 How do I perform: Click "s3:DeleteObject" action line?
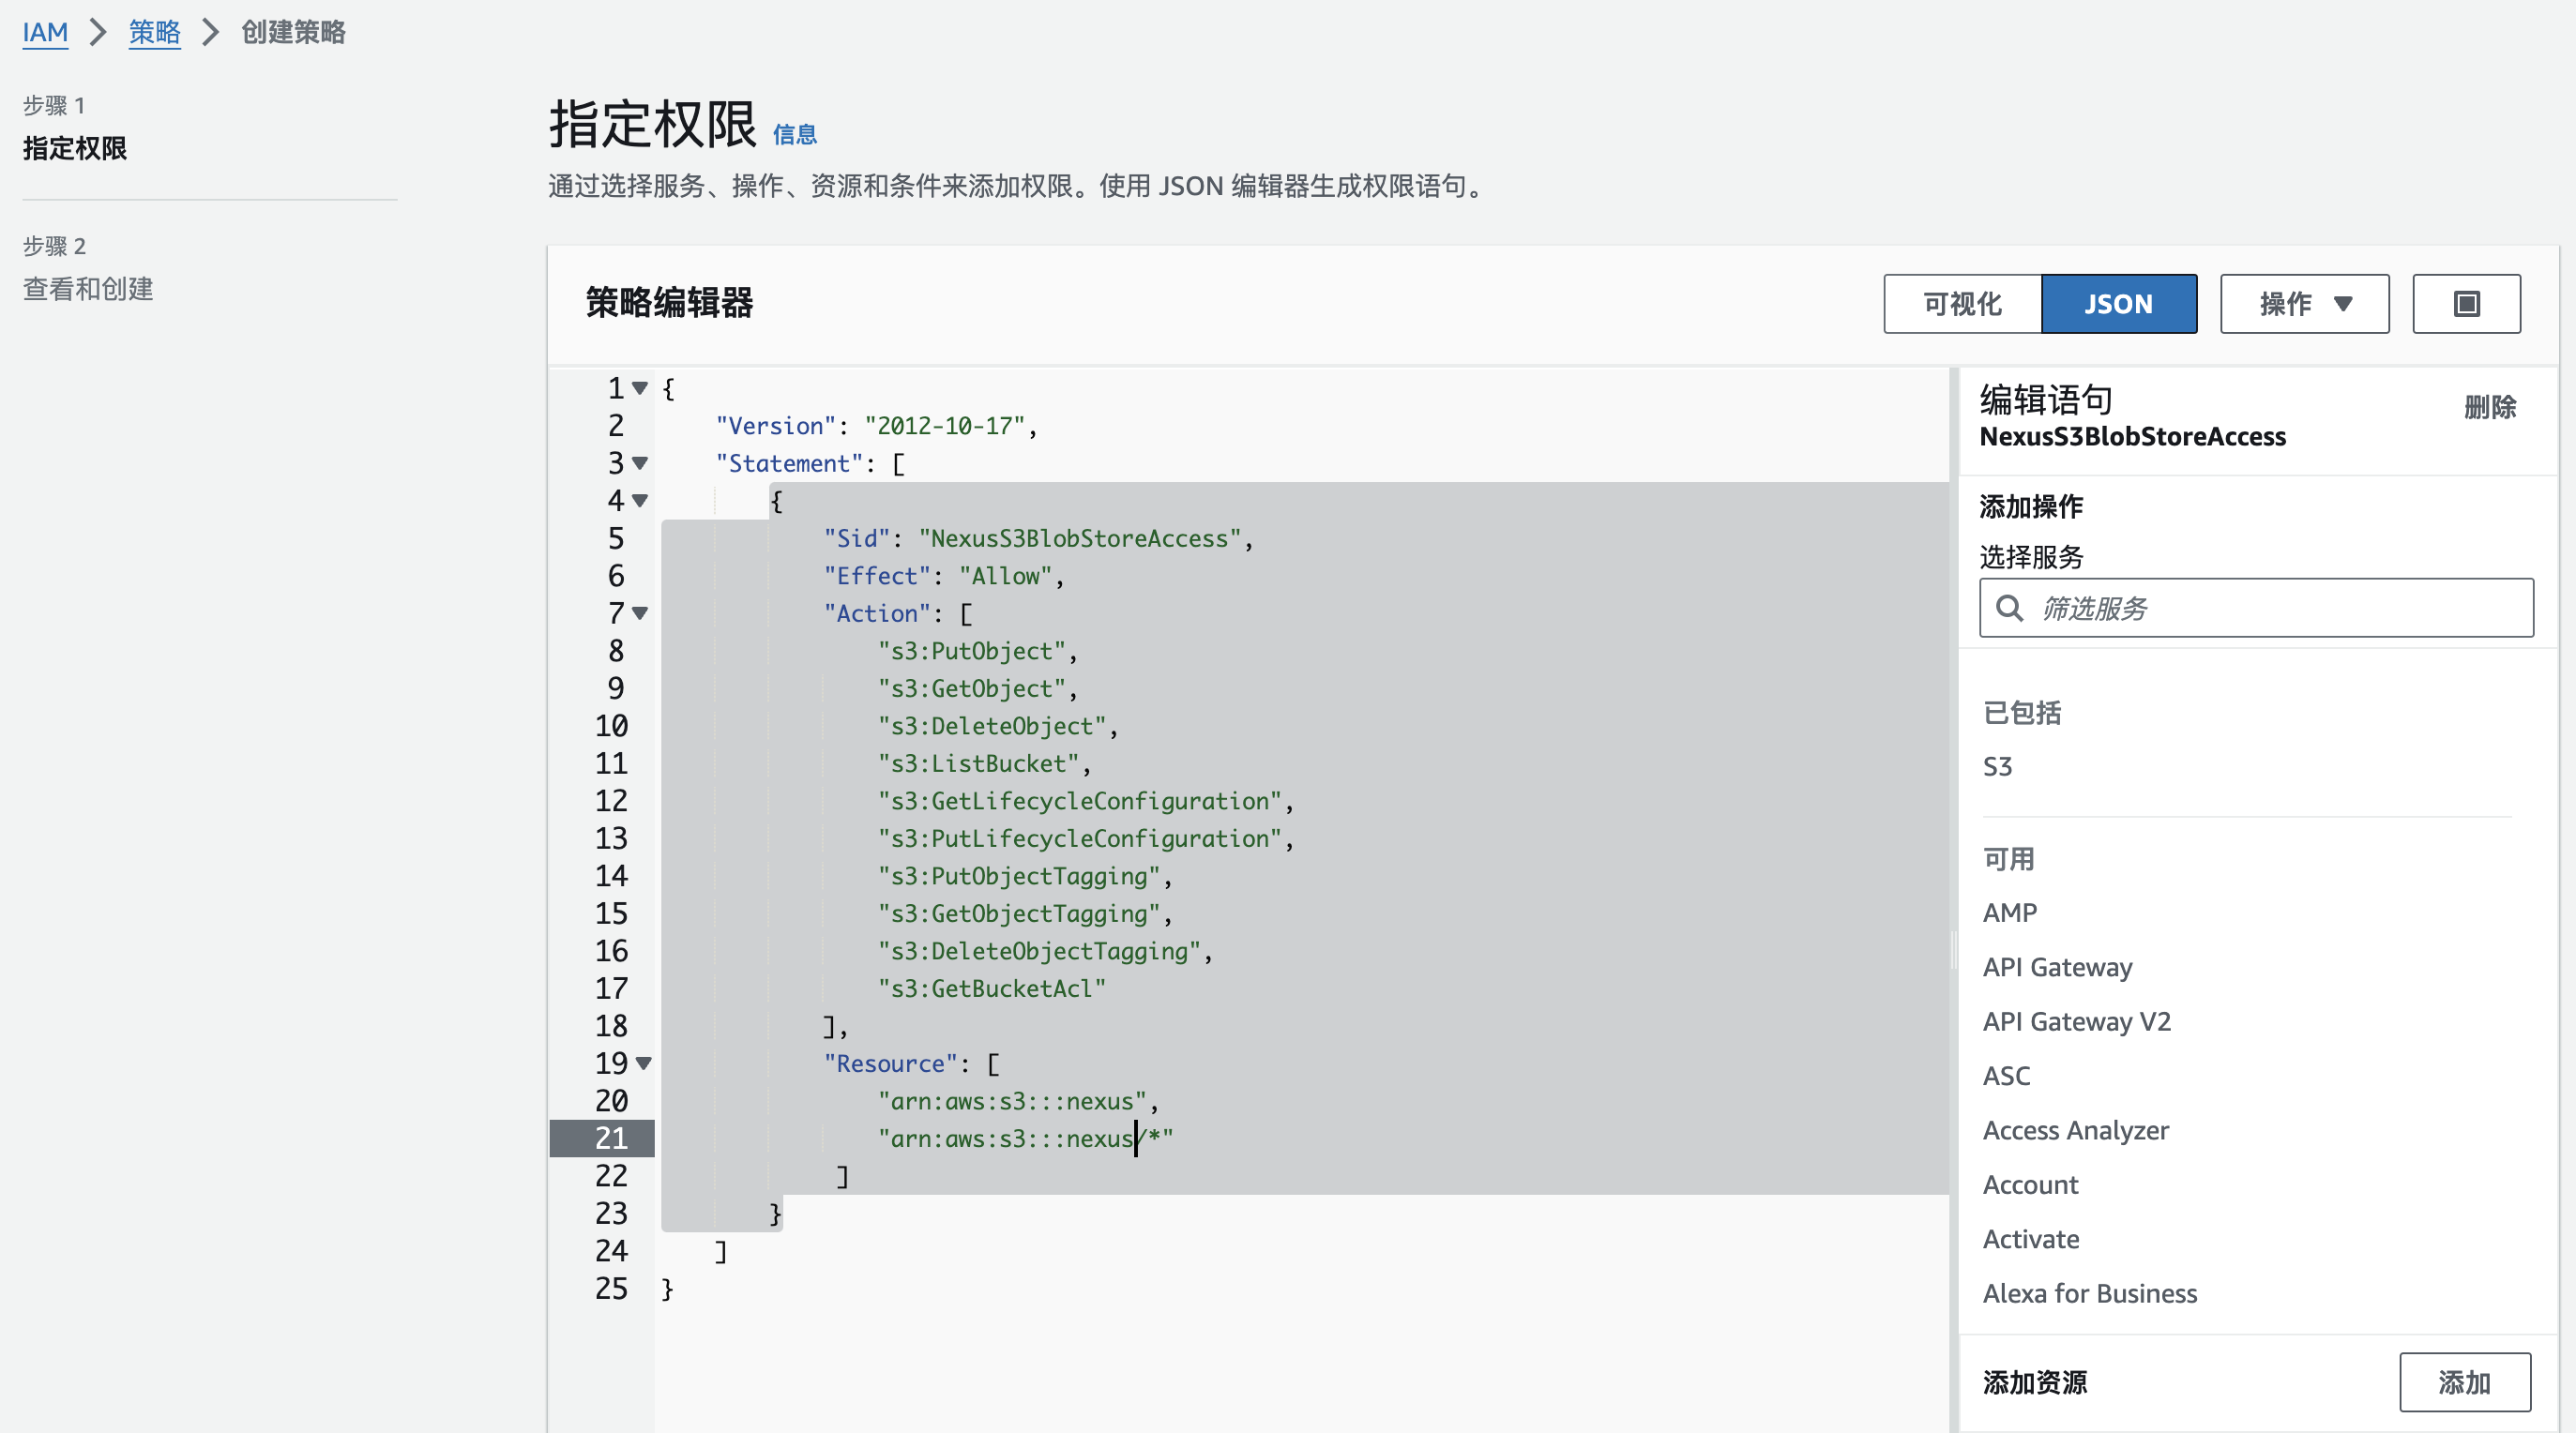[991, 726]
